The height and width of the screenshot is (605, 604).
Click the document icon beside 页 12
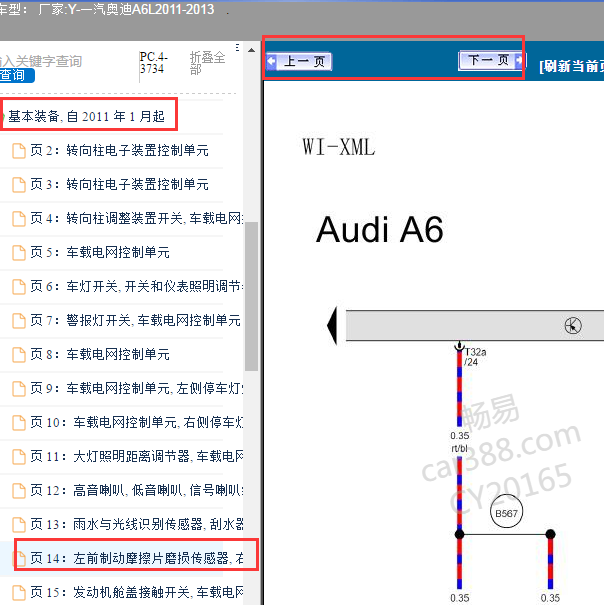(19, 491)
